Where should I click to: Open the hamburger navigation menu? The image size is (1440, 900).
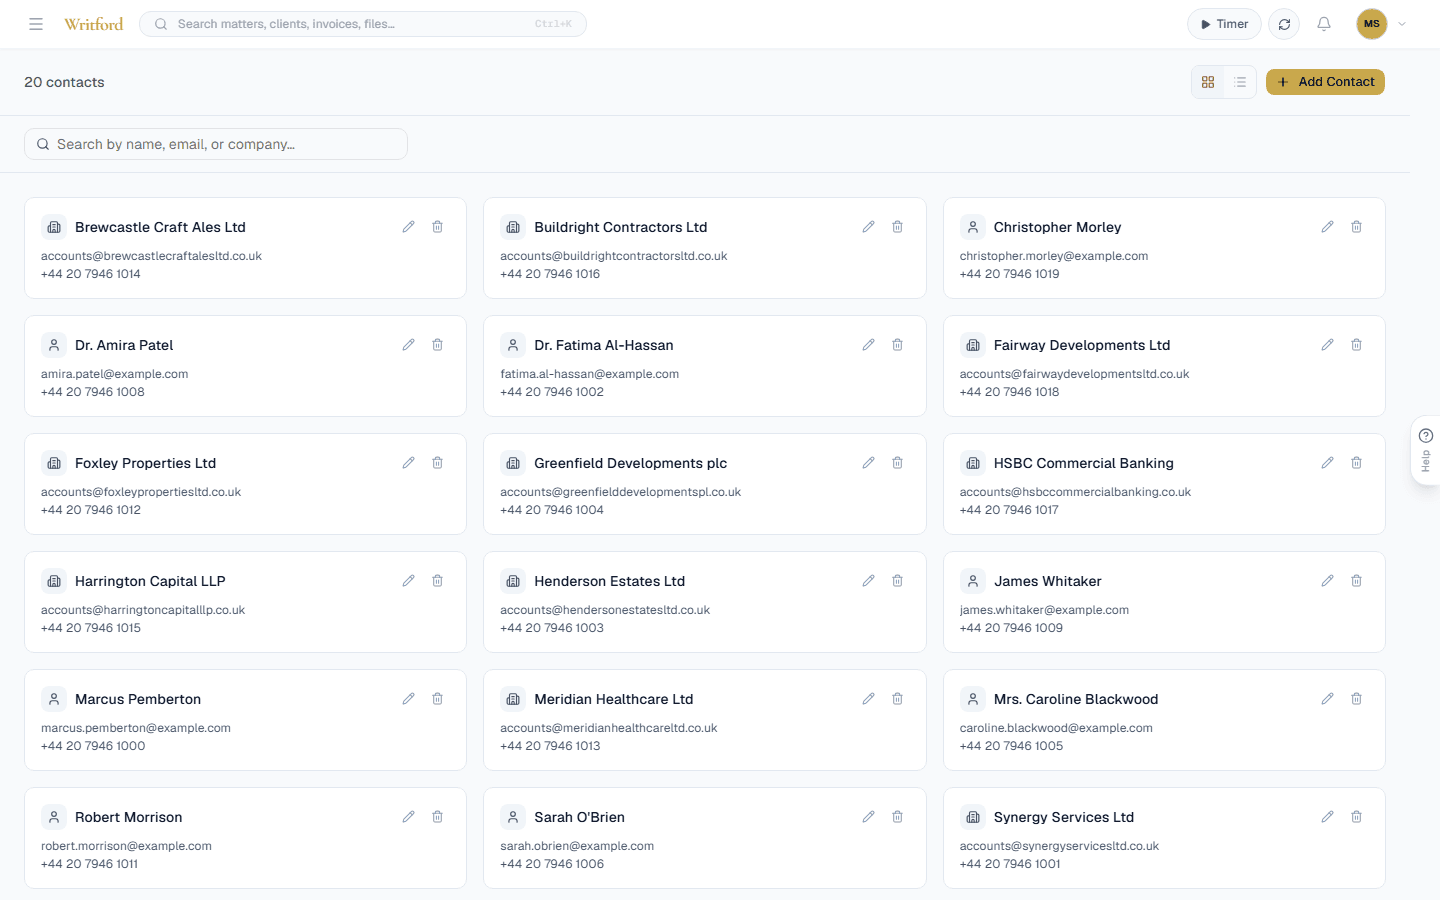coord(36,24)
